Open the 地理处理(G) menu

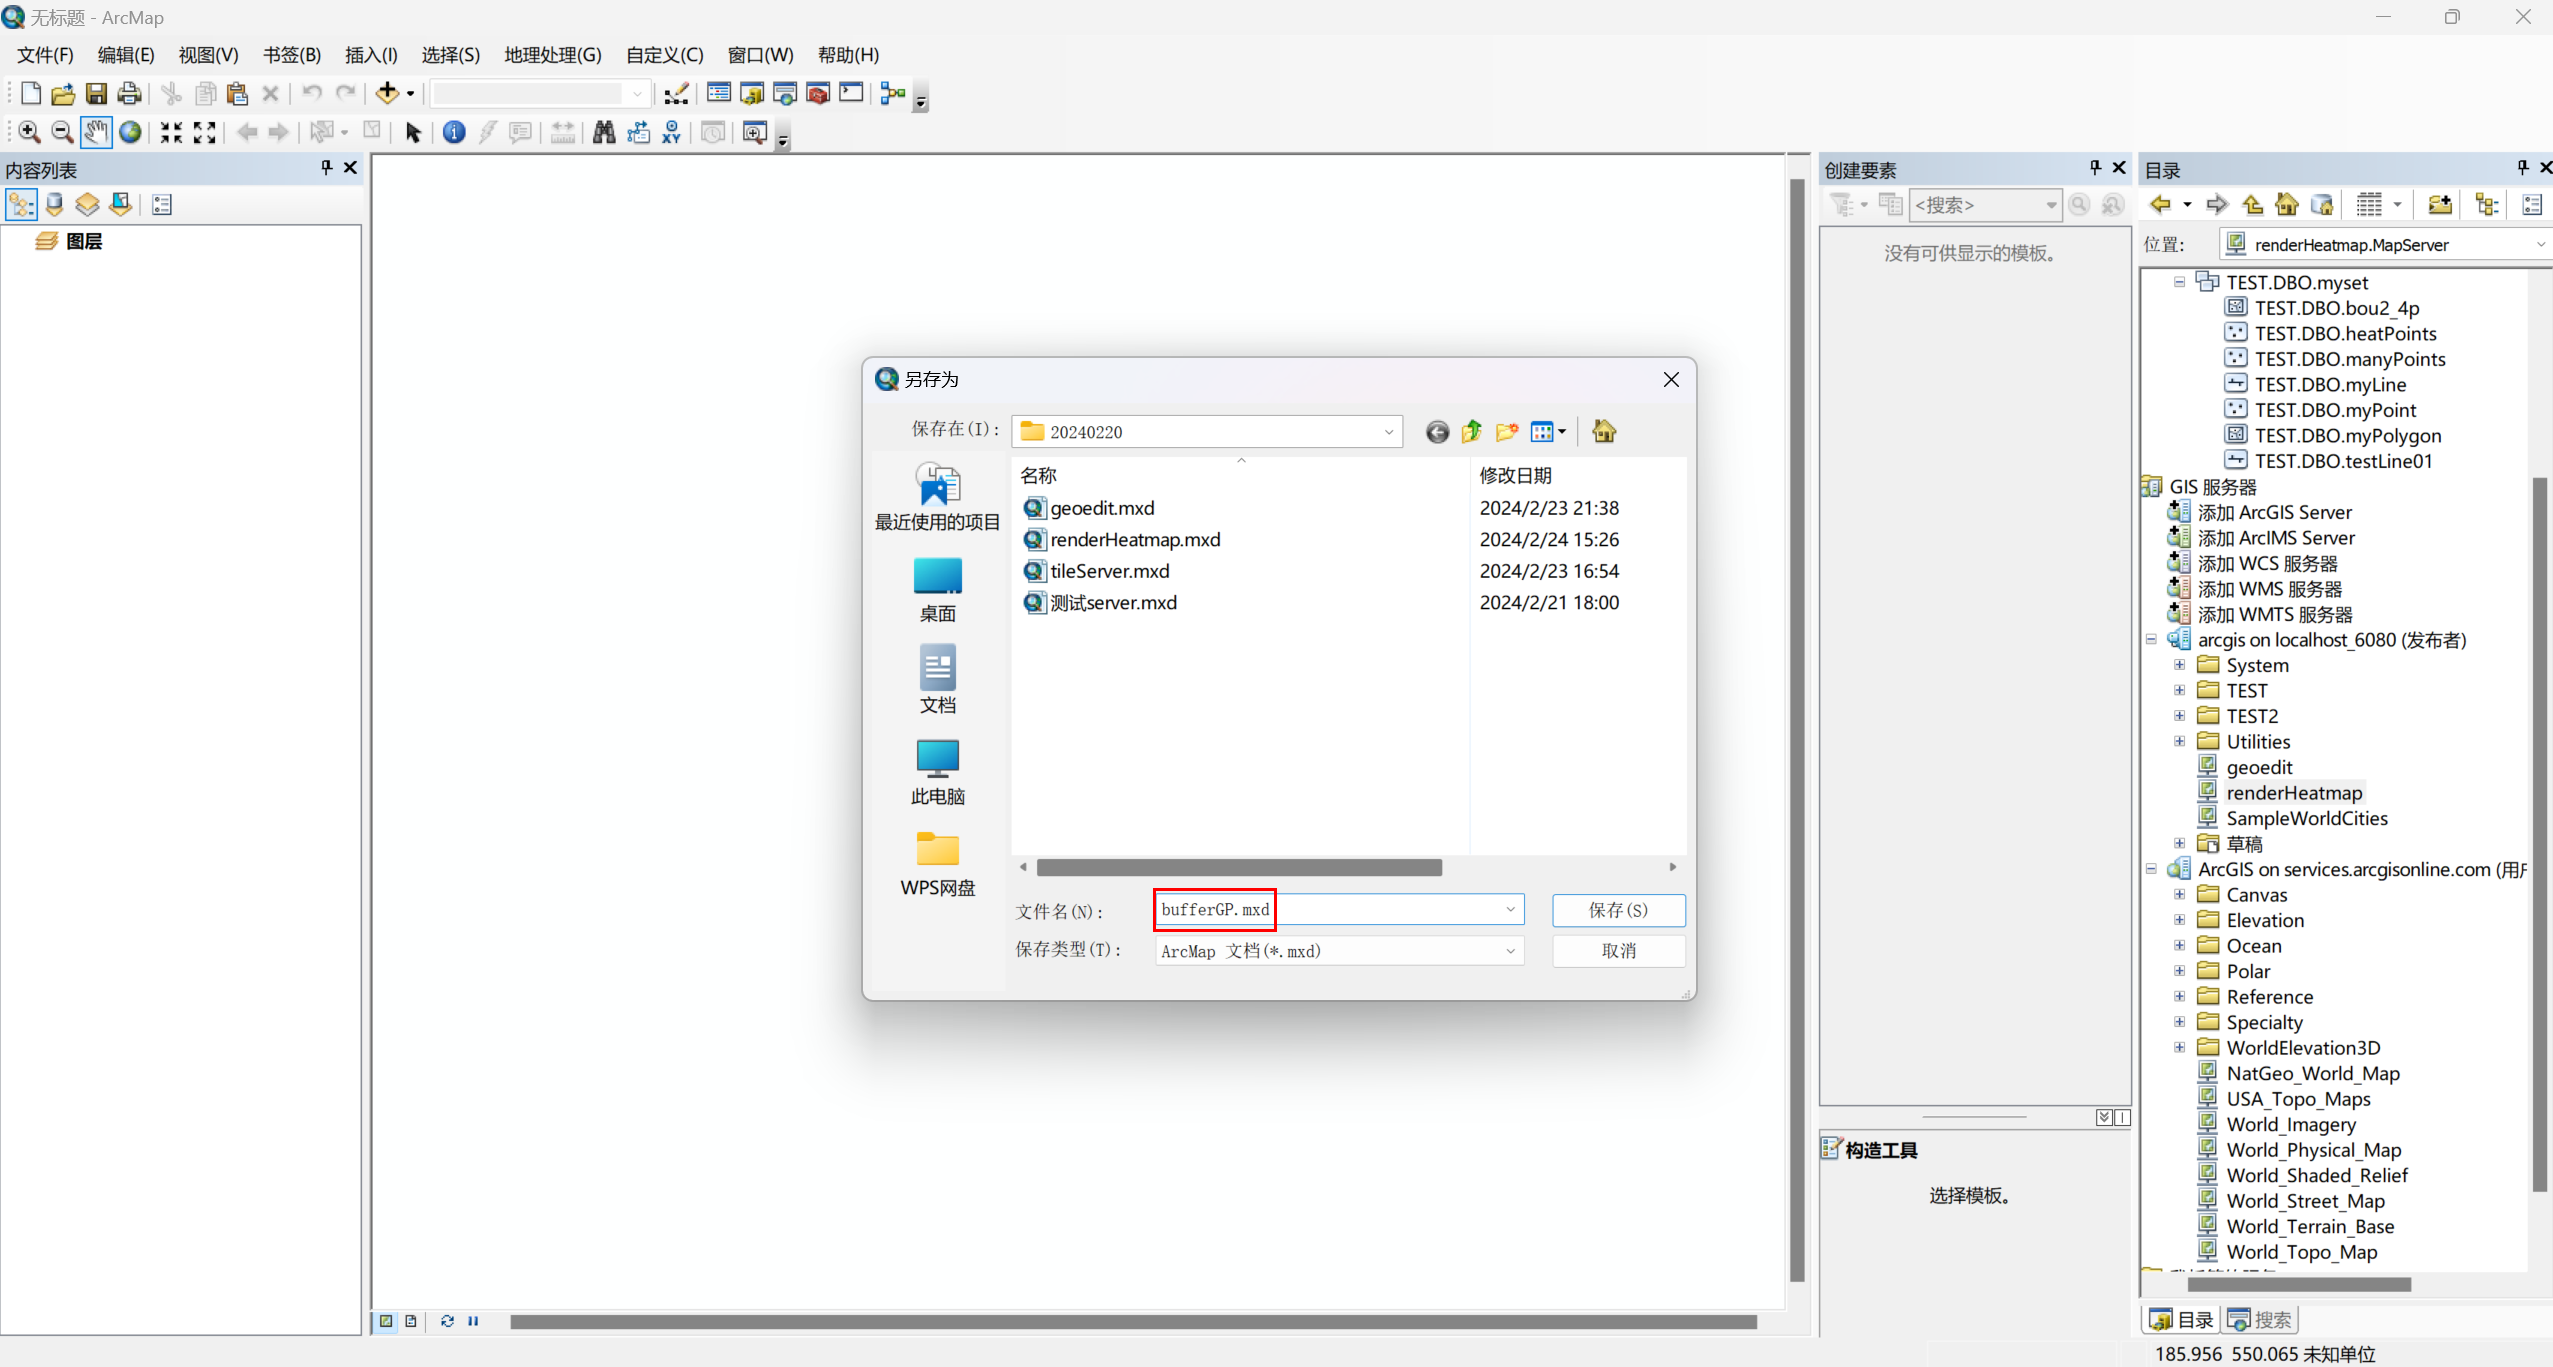tap(552, 55)
